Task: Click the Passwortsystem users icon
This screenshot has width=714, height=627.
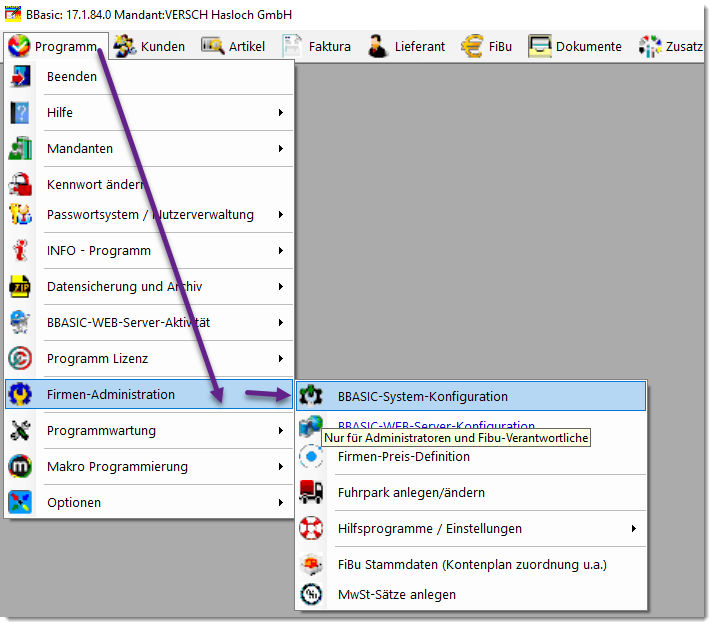Action: tap(20, 214)
